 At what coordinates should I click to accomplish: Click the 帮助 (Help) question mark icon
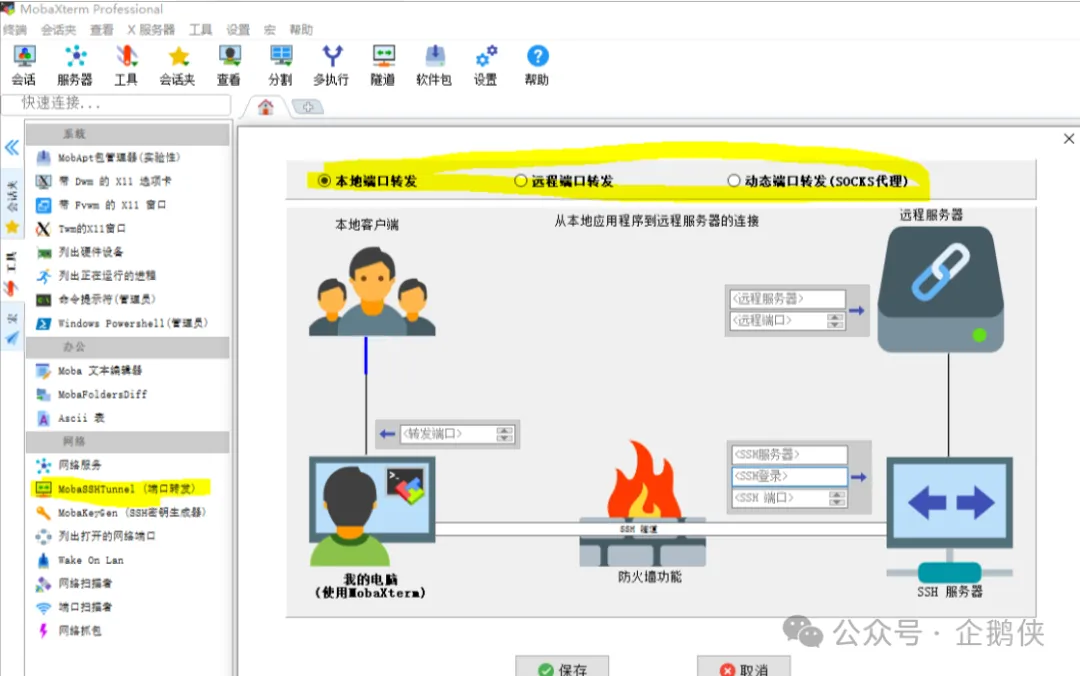click(537, 65)
